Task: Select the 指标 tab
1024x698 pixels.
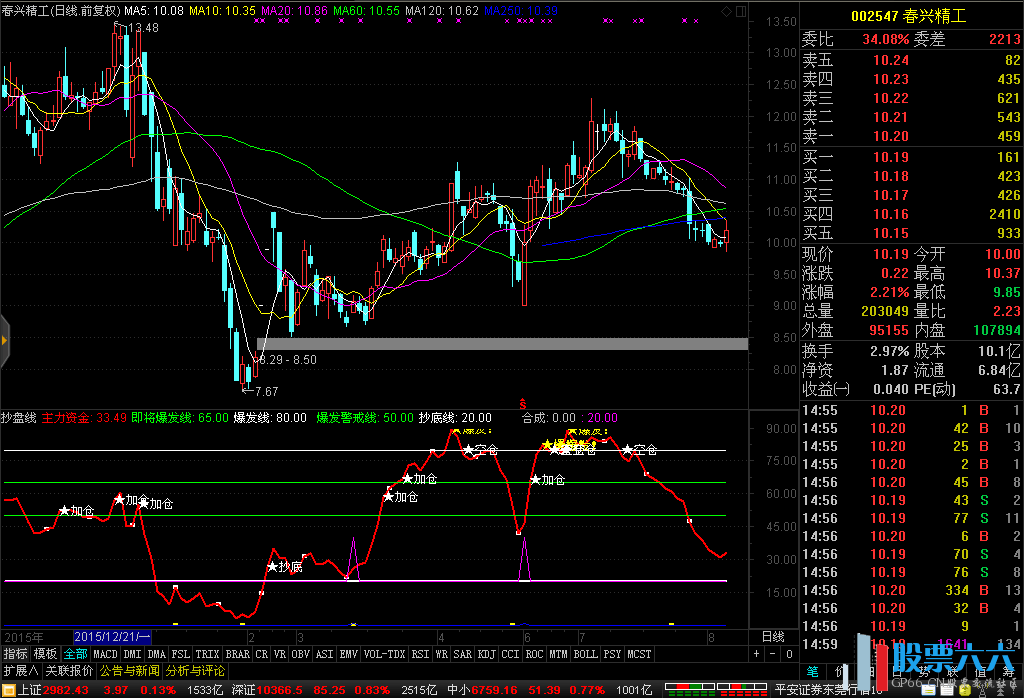Action: click(x=15, y=654)
